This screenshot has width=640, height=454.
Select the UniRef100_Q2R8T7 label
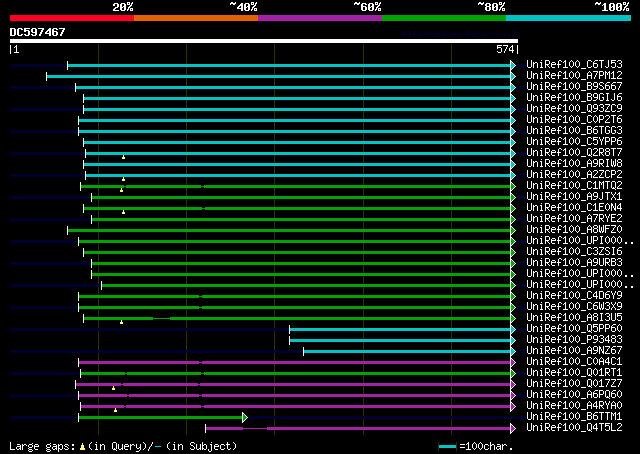574,153
